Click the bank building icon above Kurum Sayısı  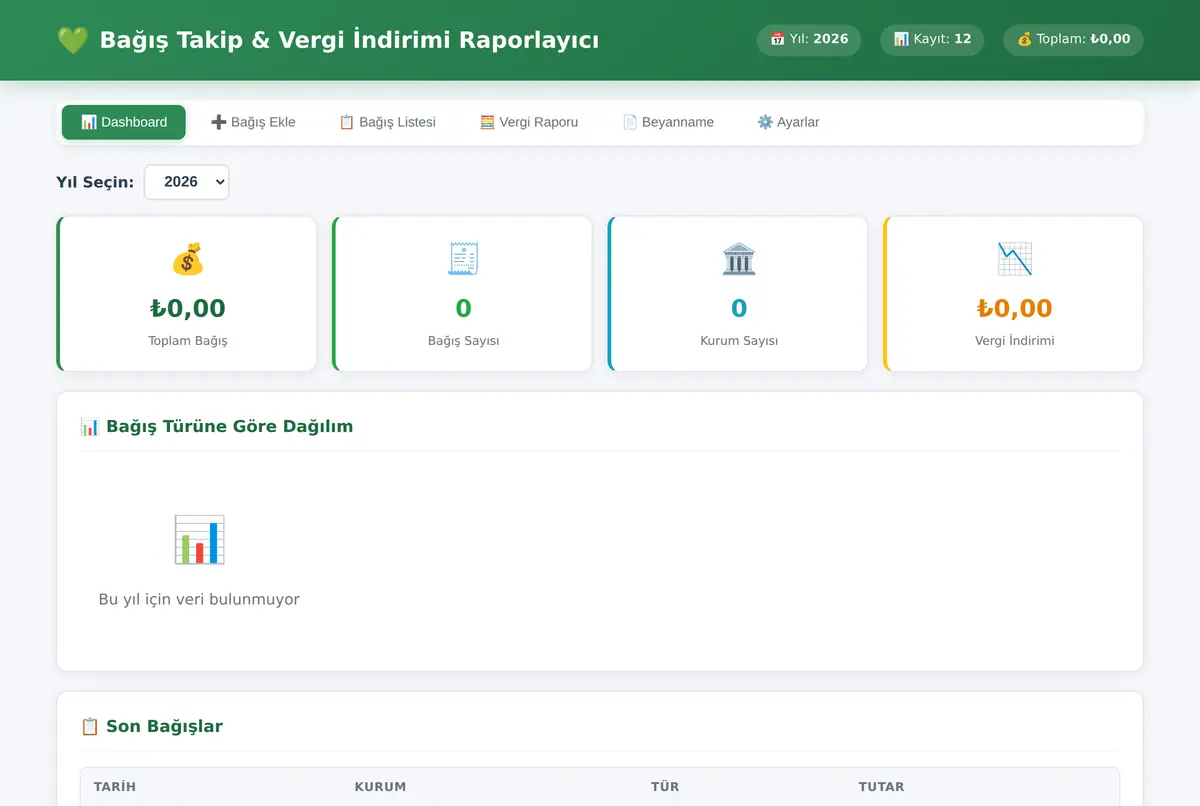click(x=739, y=259)
